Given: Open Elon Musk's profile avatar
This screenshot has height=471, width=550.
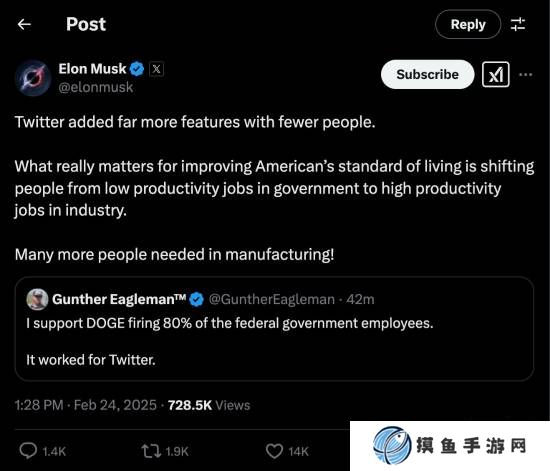Looking at the screenshot, I should click(33, 78).
